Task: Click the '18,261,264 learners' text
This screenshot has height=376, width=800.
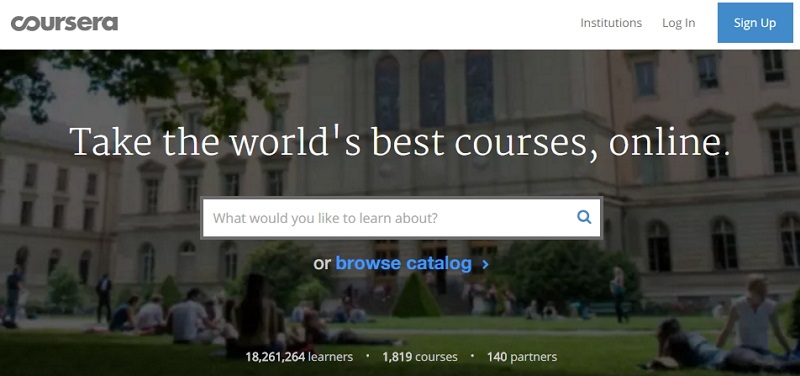Action: click(299, 357)
